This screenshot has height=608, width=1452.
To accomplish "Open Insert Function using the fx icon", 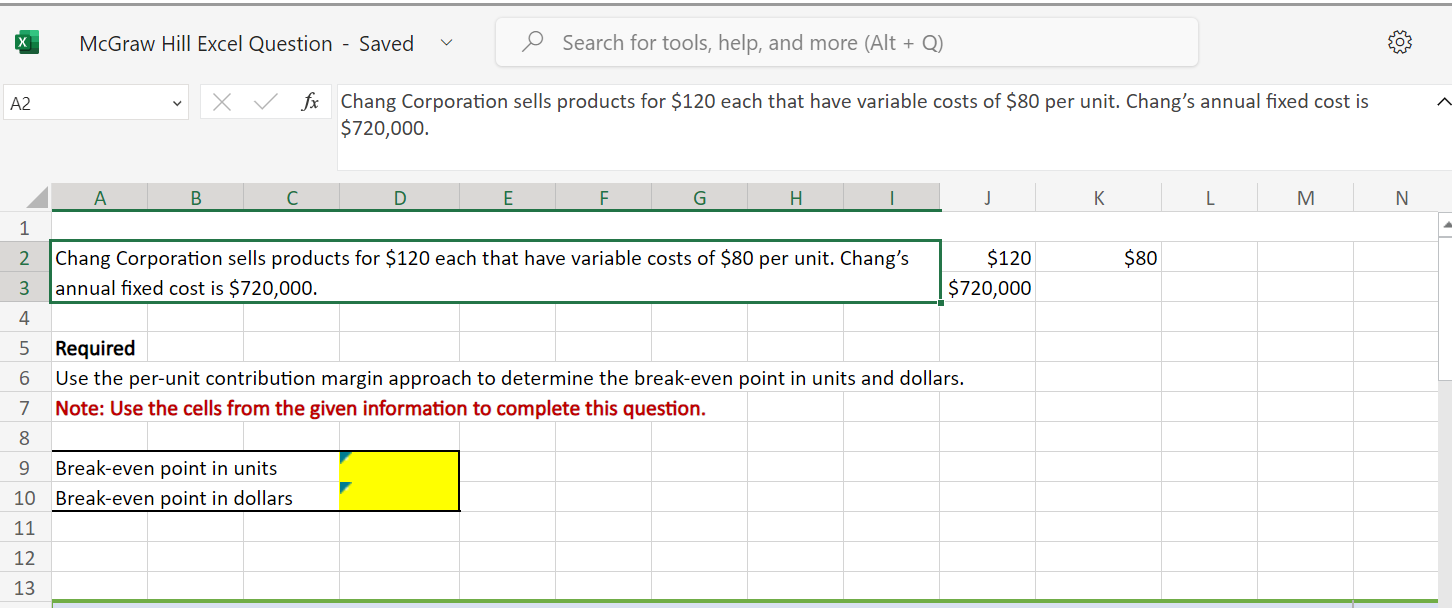I will pyautogui.click(x=310, y=101).
